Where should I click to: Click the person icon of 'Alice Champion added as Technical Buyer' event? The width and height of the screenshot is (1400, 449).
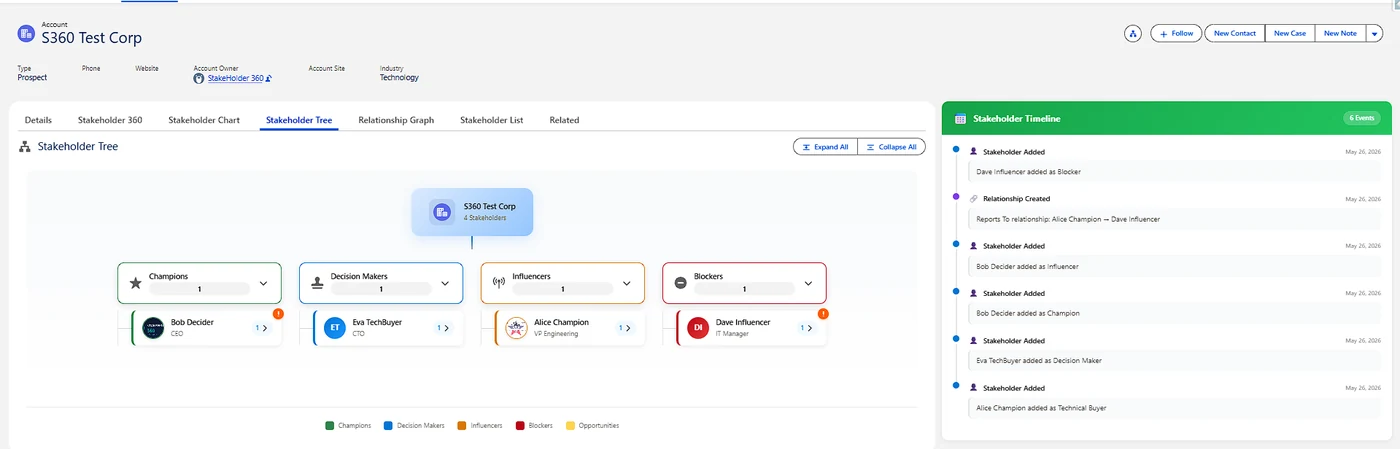[974, 388]
